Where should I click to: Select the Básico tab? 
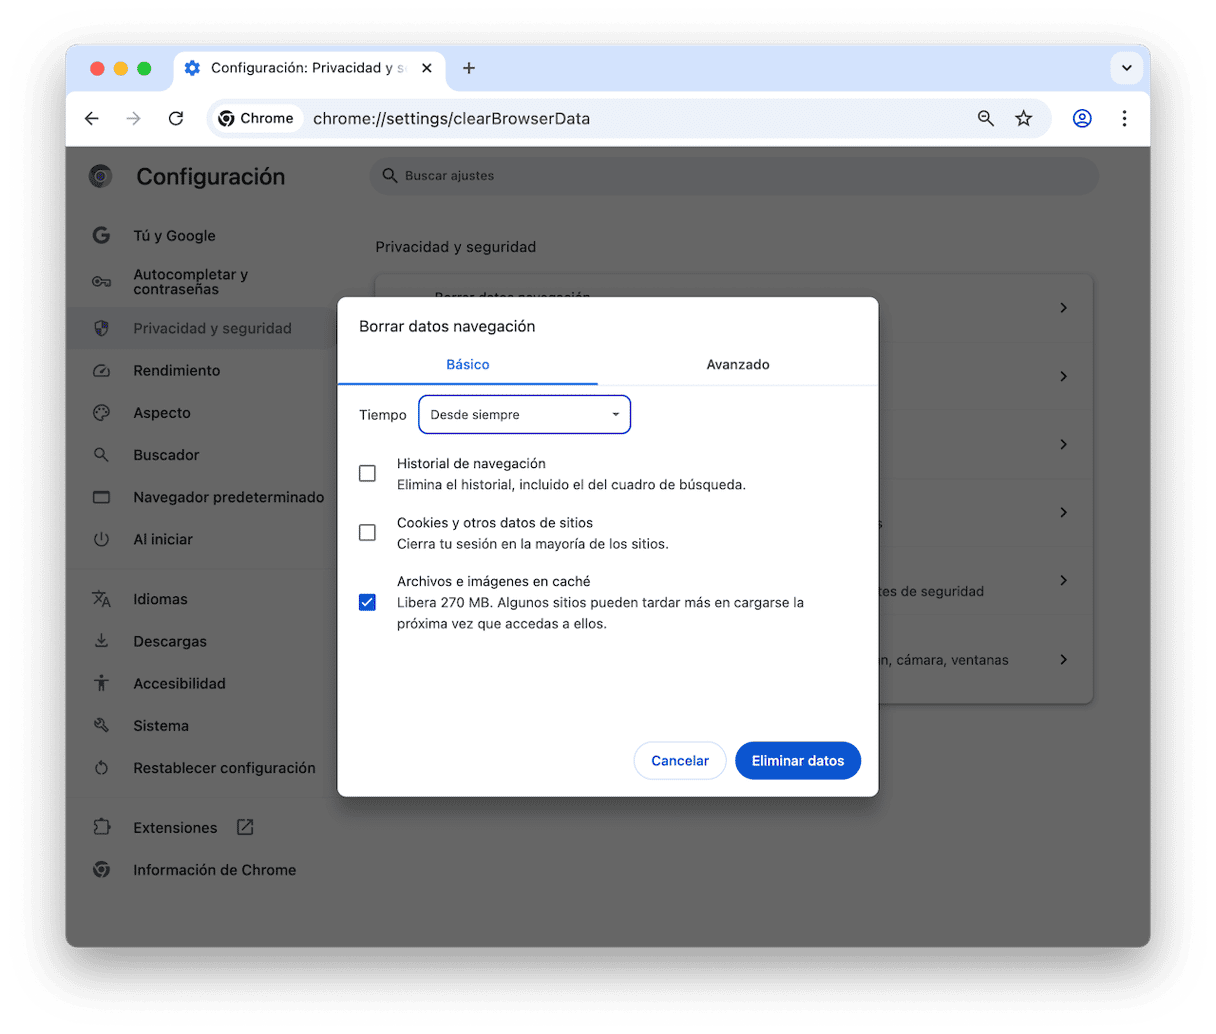coord(467,365)
